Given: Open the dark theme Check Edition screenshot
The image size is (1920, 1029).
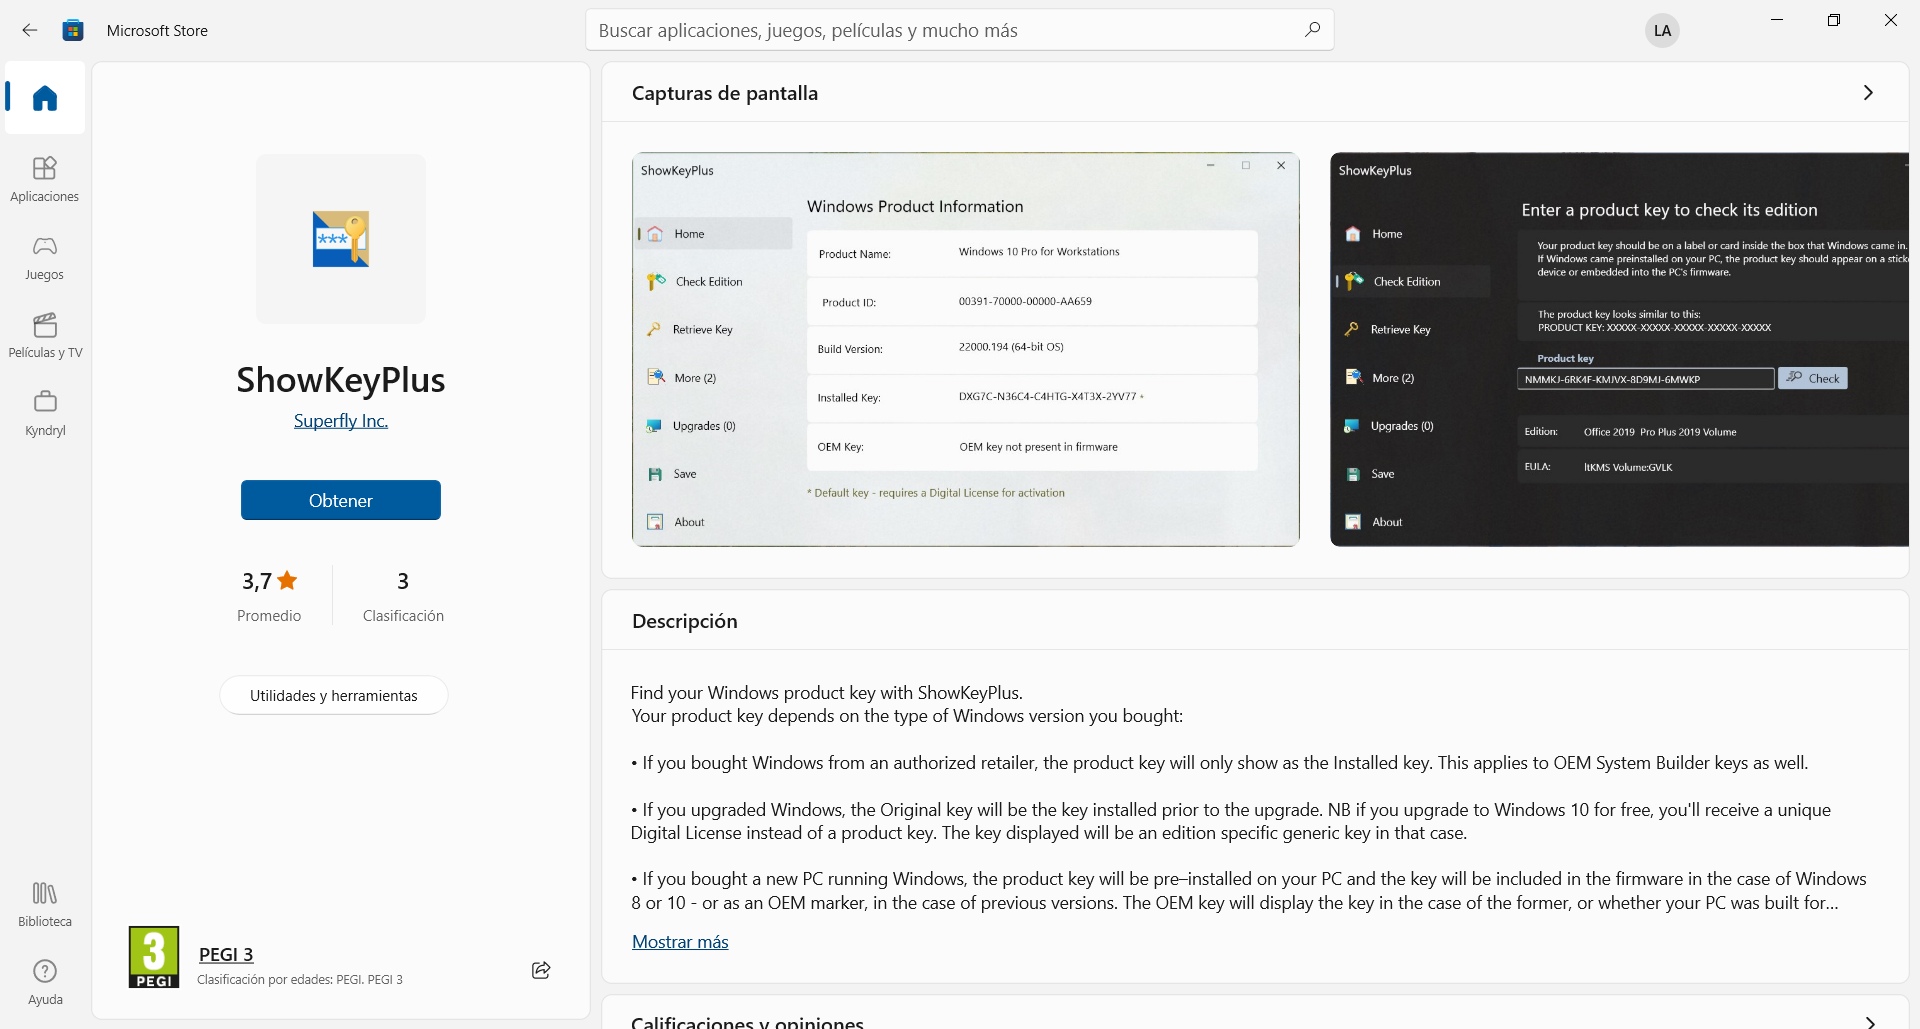Looking at the screenshot, I should pos(1619,349).
